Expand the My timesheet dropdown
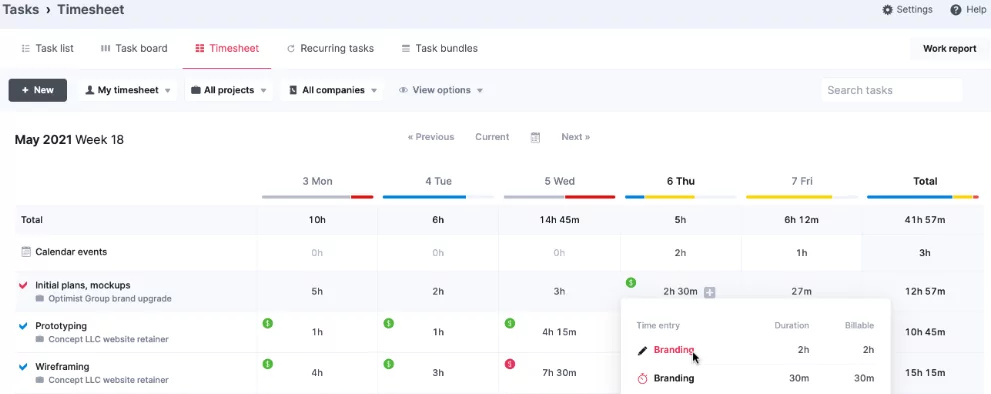 tap(128, 90)
